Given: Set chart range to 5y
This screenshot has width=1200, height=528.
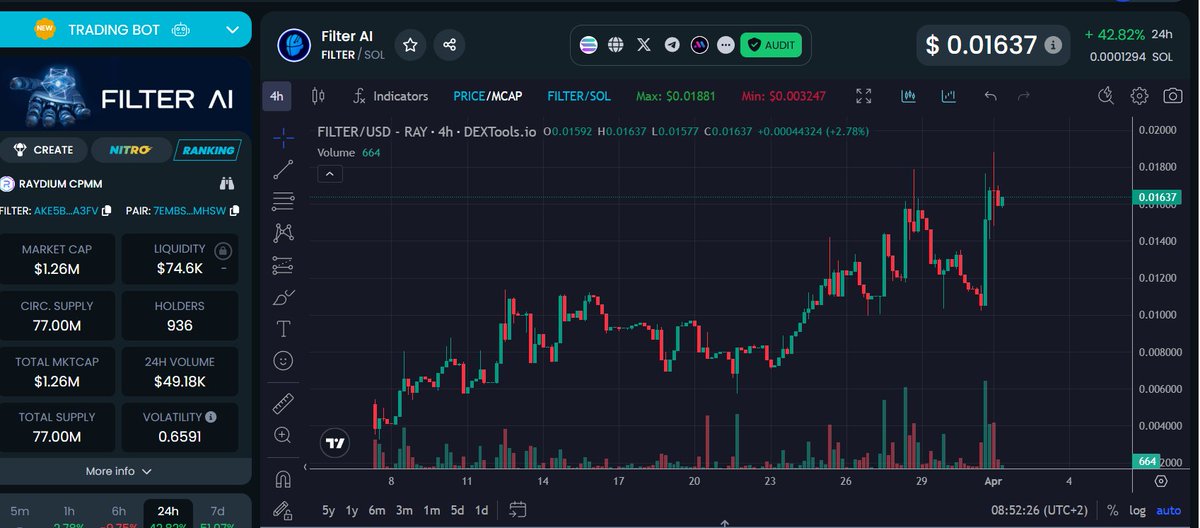Looking at the screenshot, I should pos(329,510).
